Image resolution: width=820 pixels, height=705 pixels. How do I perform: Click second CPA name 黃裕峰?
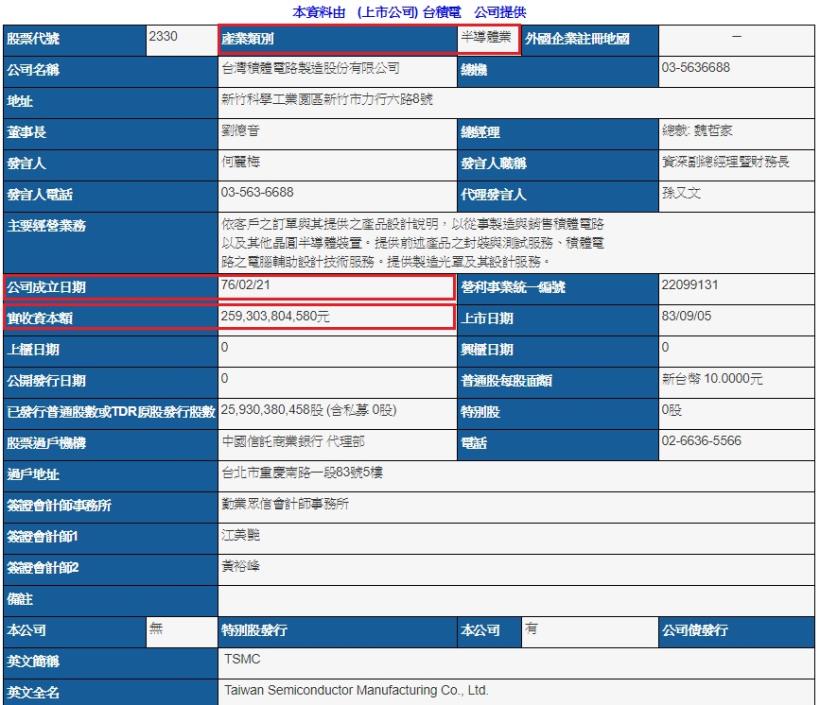pyautogui.click(x=241, y=566)
